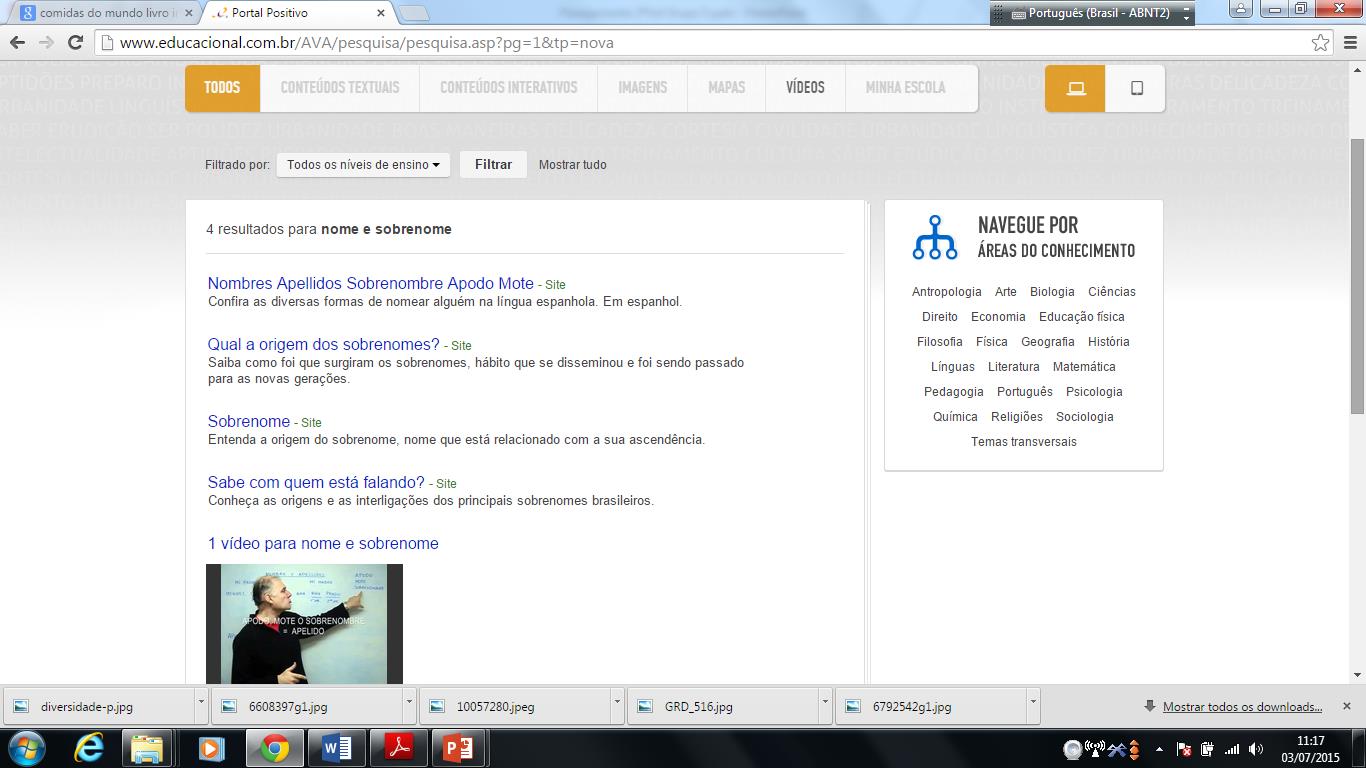
Task: Play the Apodo Mote Sobrenombre video thumbnail
Action: (304, 624)
